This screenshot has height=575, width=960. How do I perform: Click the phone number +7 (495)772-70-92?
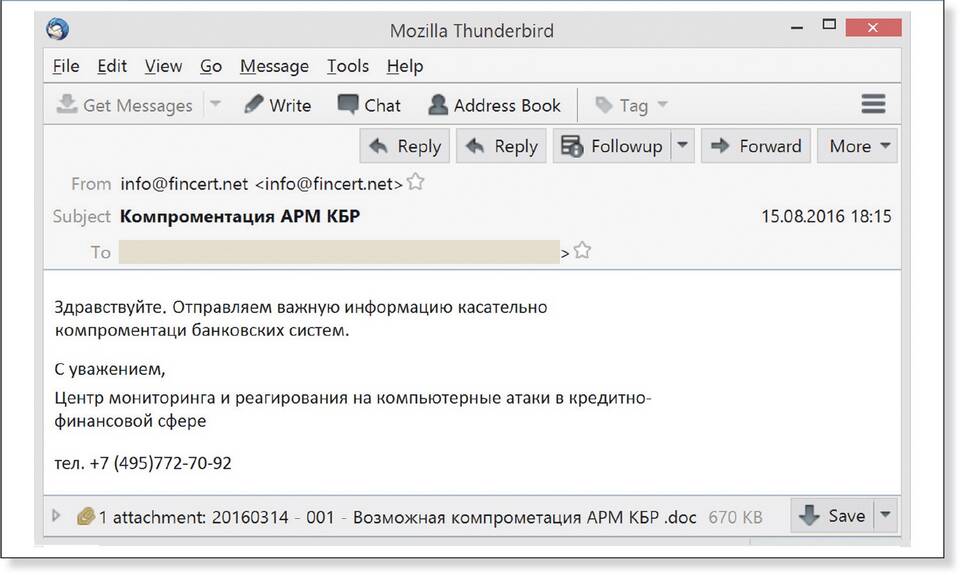pos(161,463)
